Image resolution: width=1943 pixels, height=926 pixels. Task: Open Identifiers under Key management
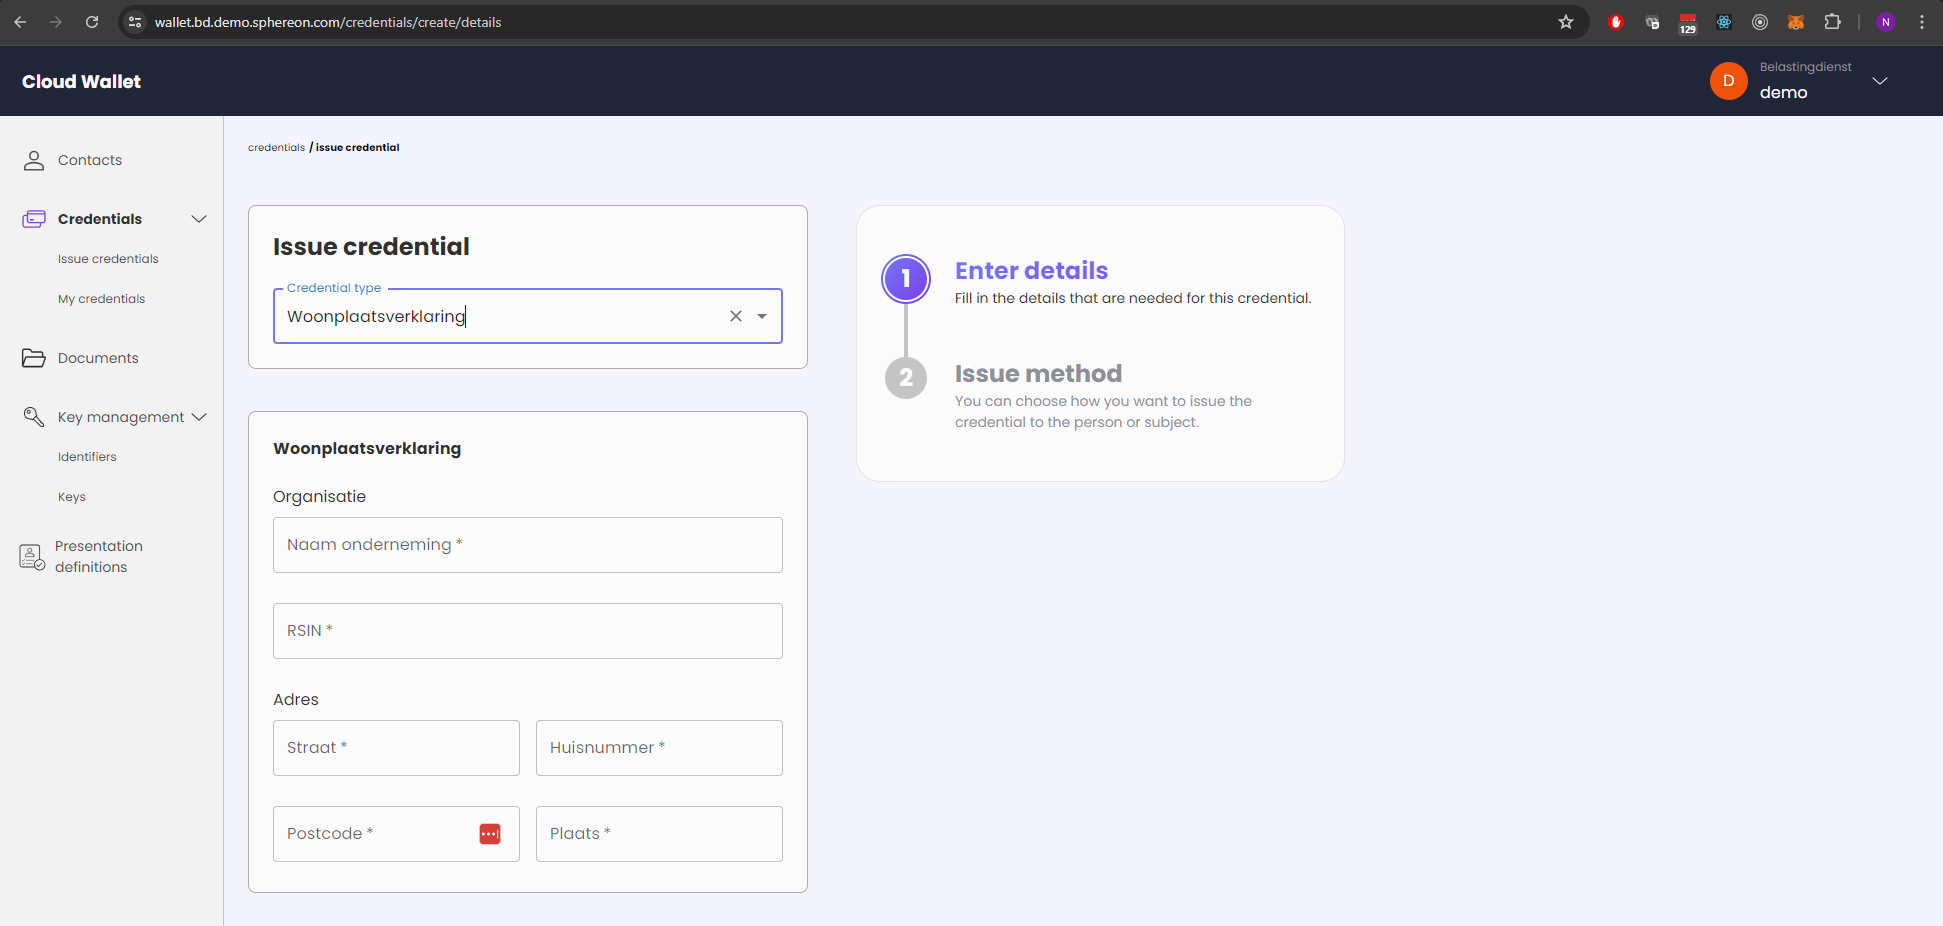87,457
